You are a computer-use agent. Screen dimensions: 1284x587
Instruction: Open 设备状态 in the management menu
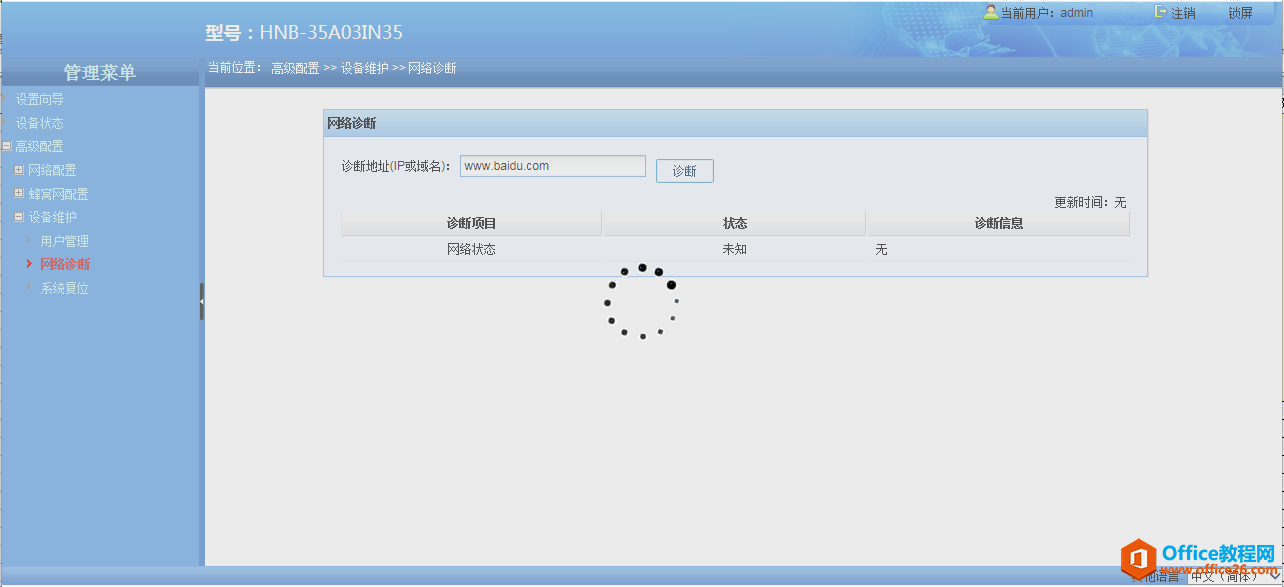pyautogui.click(x=39, y=123)
